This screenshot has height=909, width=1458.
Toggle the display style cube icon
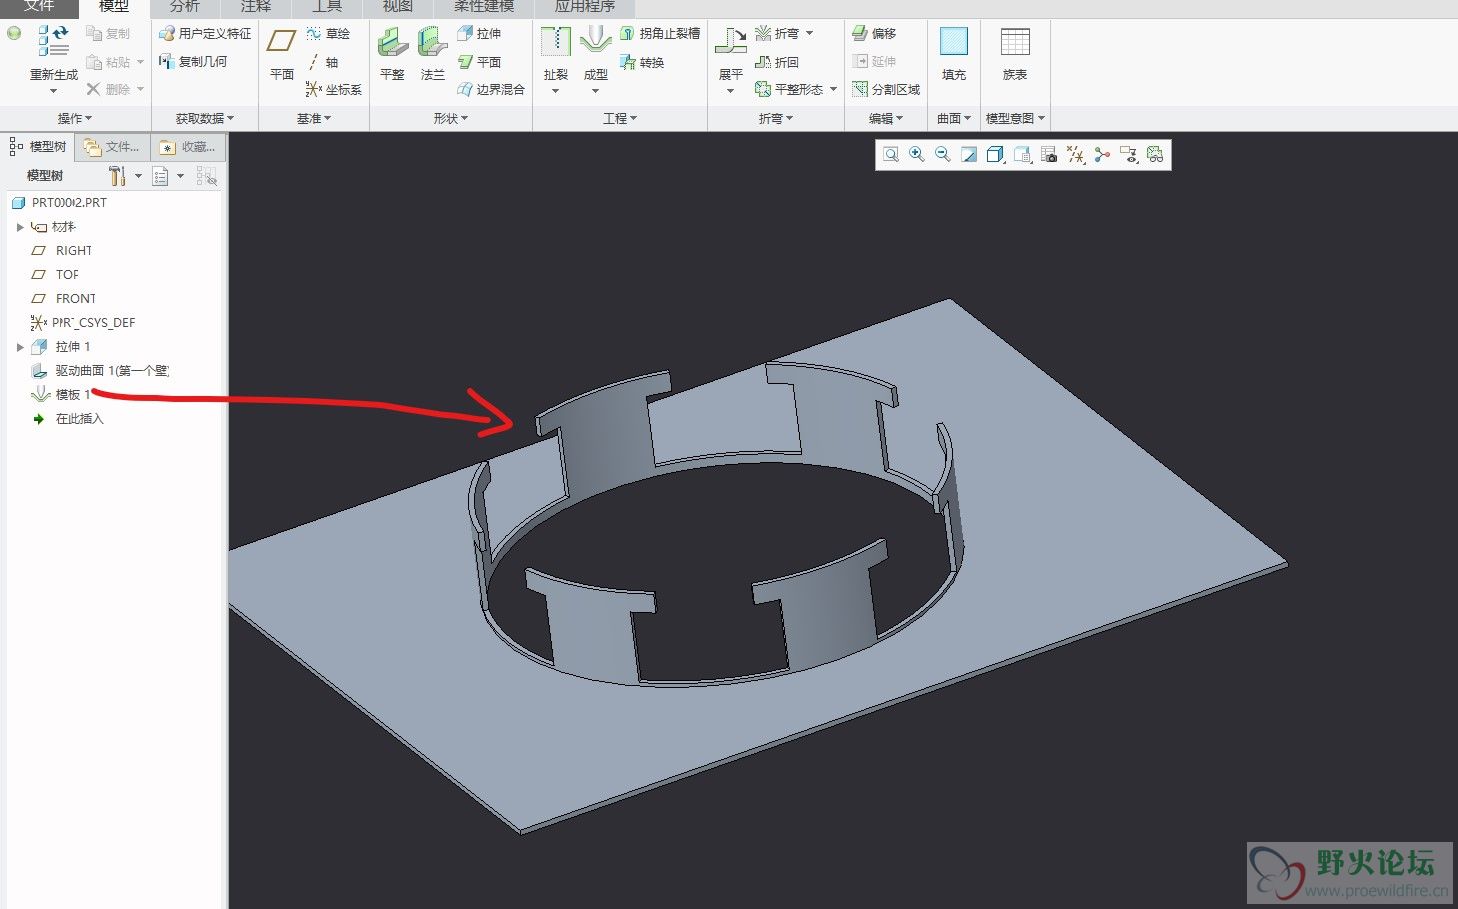click(995, 155)
